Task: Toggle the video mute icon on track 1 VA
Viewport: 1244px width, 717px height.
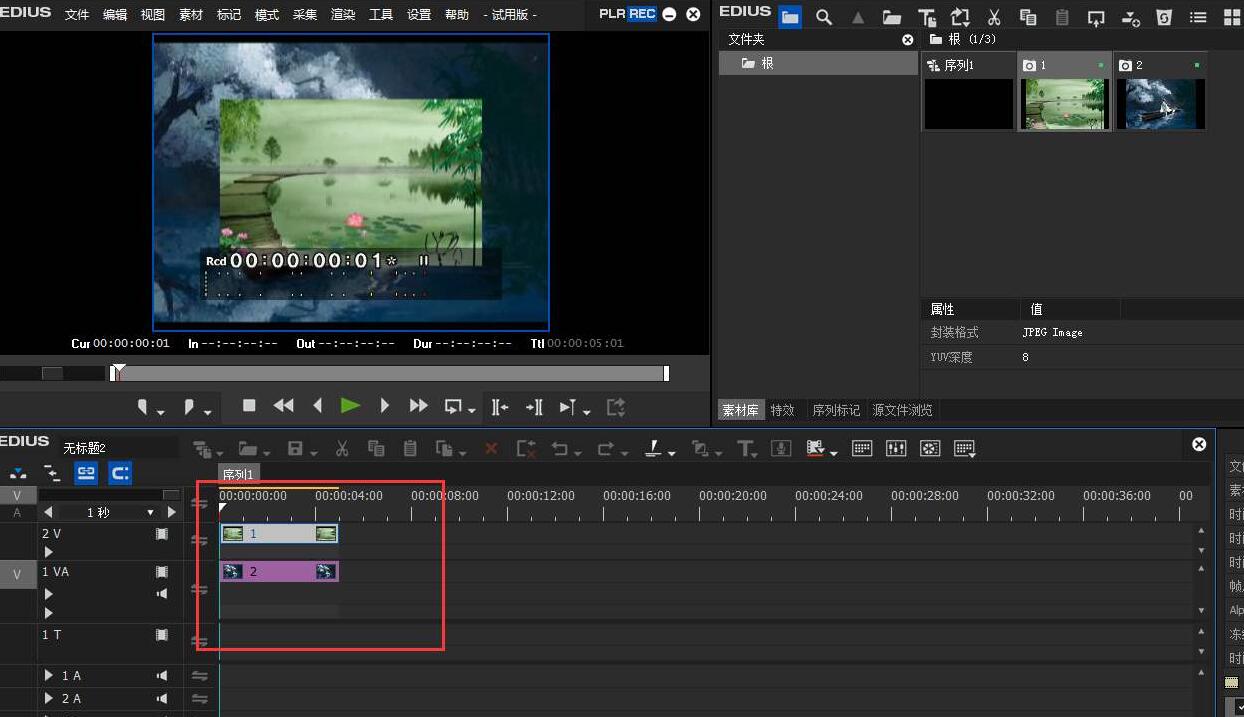Action: click(162, 572)
